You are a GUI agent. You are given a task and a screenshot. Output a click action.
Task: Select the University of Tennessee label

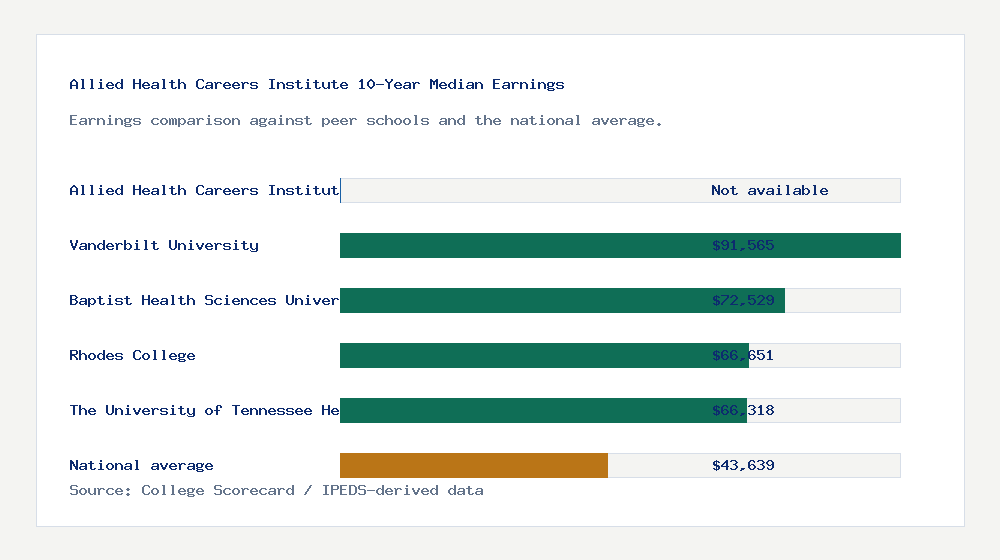tap(204, 410)
